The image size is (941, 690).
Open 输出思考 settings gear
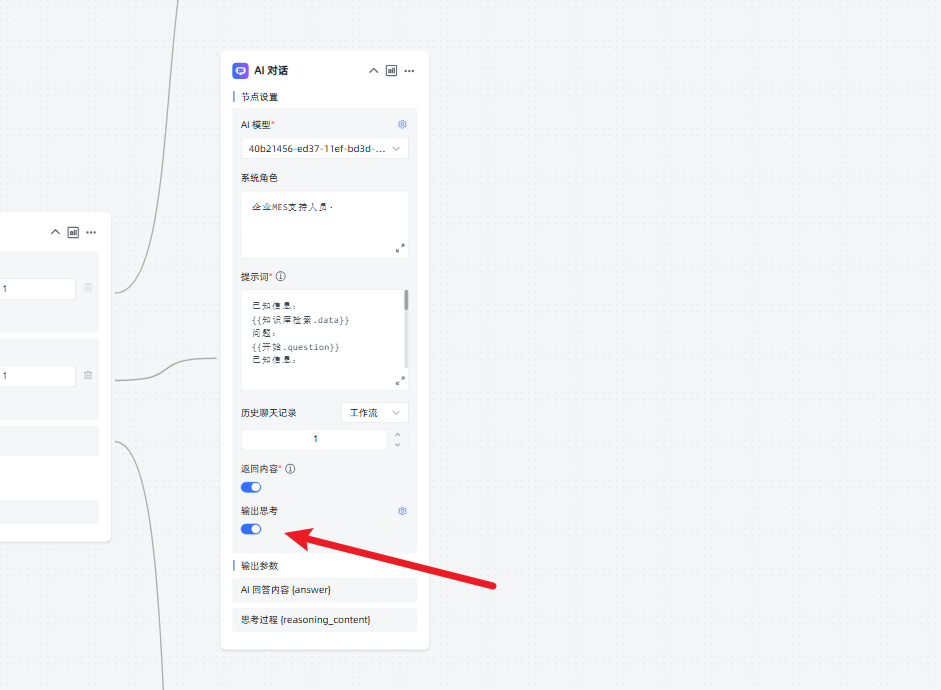tap(402, 511)
